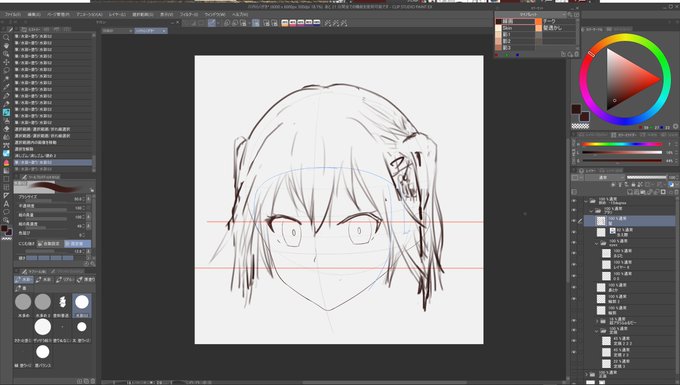Toggle visibility of レイヤー 8 layer

click(x=574, y=265)
